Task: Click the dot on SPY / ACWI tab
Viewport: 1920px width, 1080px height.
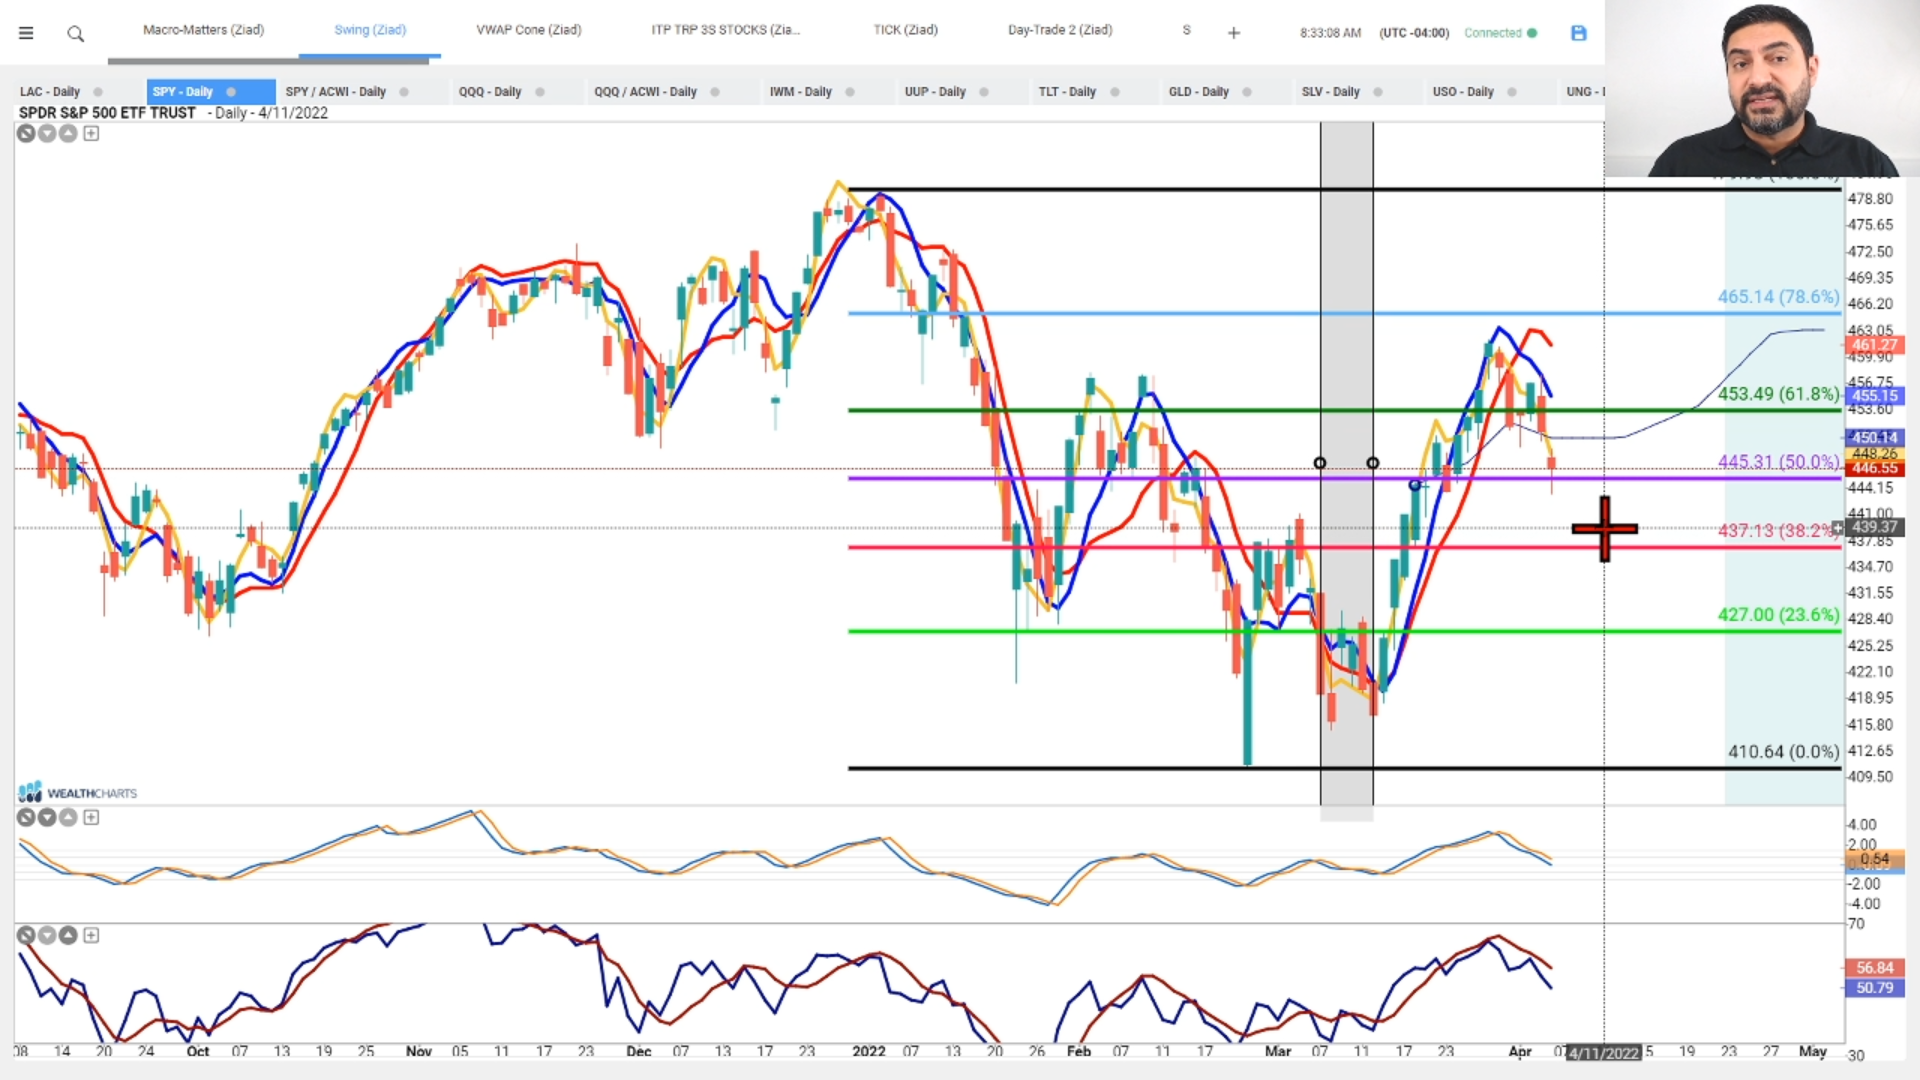Action: click(x=404, y=92)
